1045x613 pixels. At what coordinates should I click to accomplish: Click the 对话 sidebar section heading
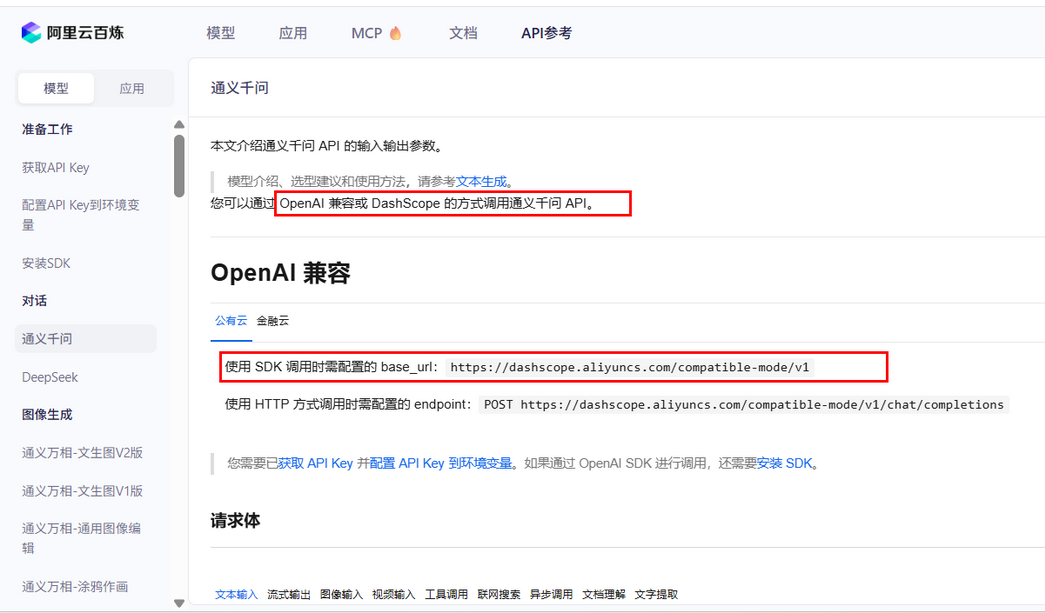click(x=34, y=301)
